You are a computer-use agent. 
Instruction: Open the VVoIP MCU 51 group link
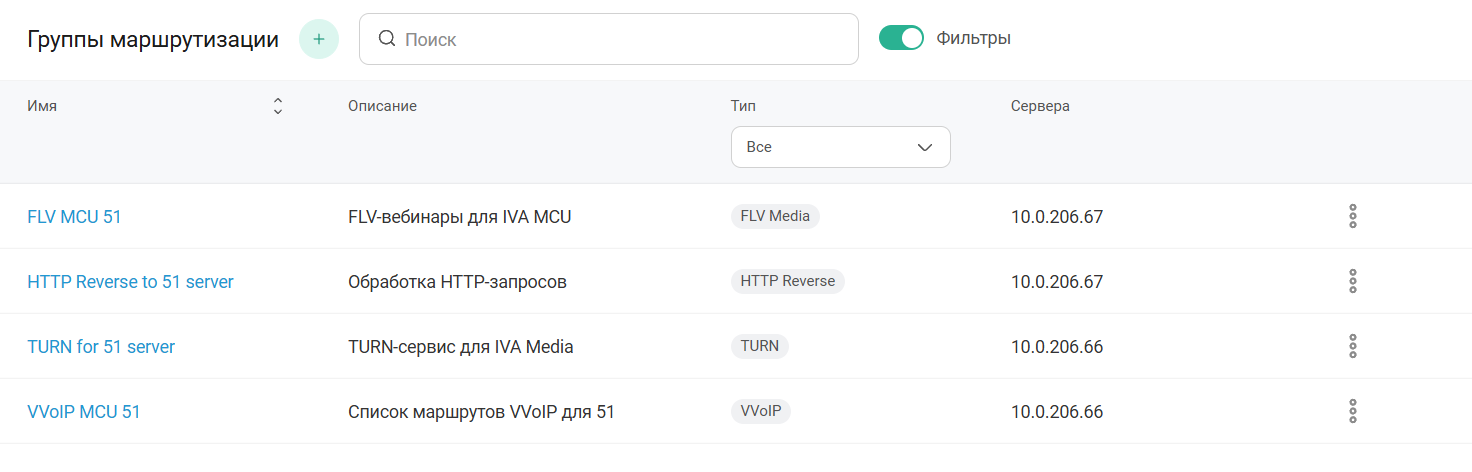click(84, 412)
